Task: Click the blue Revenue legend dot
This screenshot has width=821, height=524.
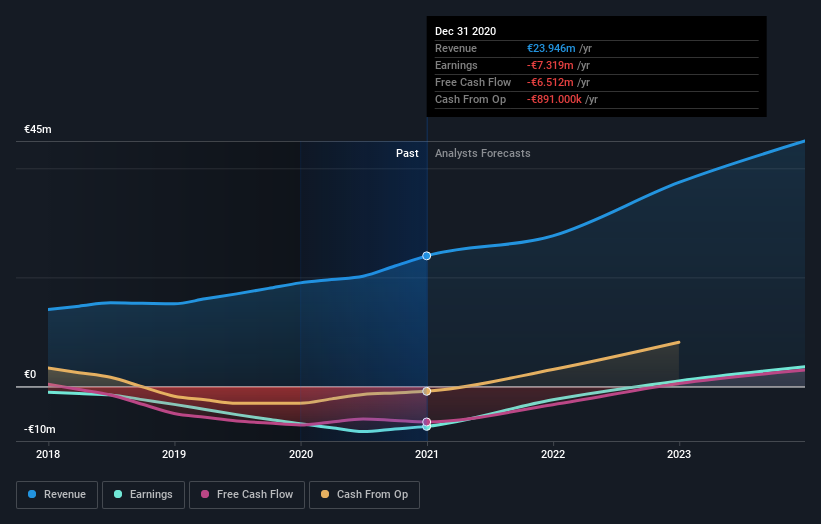Action: [32, 494]
